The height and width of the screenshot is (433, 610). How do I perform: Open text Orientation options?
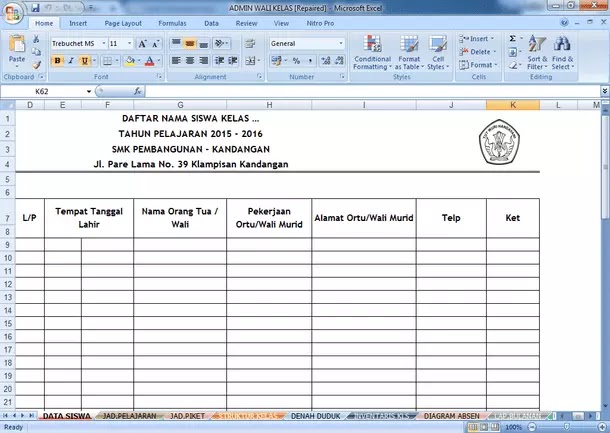click(221, 43)
